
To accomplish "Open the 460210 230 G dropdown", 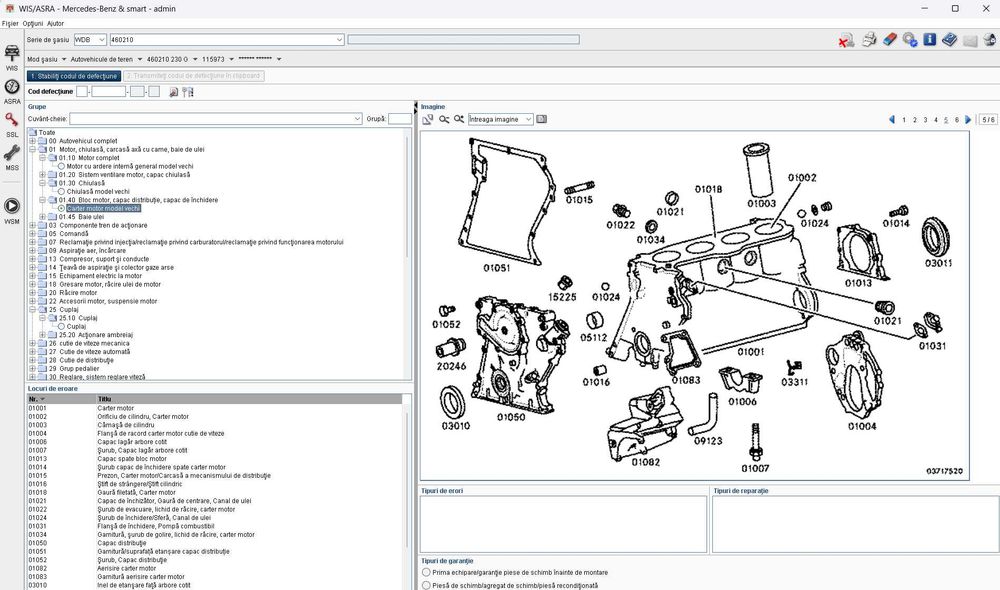I will click(x=172, y=59).
